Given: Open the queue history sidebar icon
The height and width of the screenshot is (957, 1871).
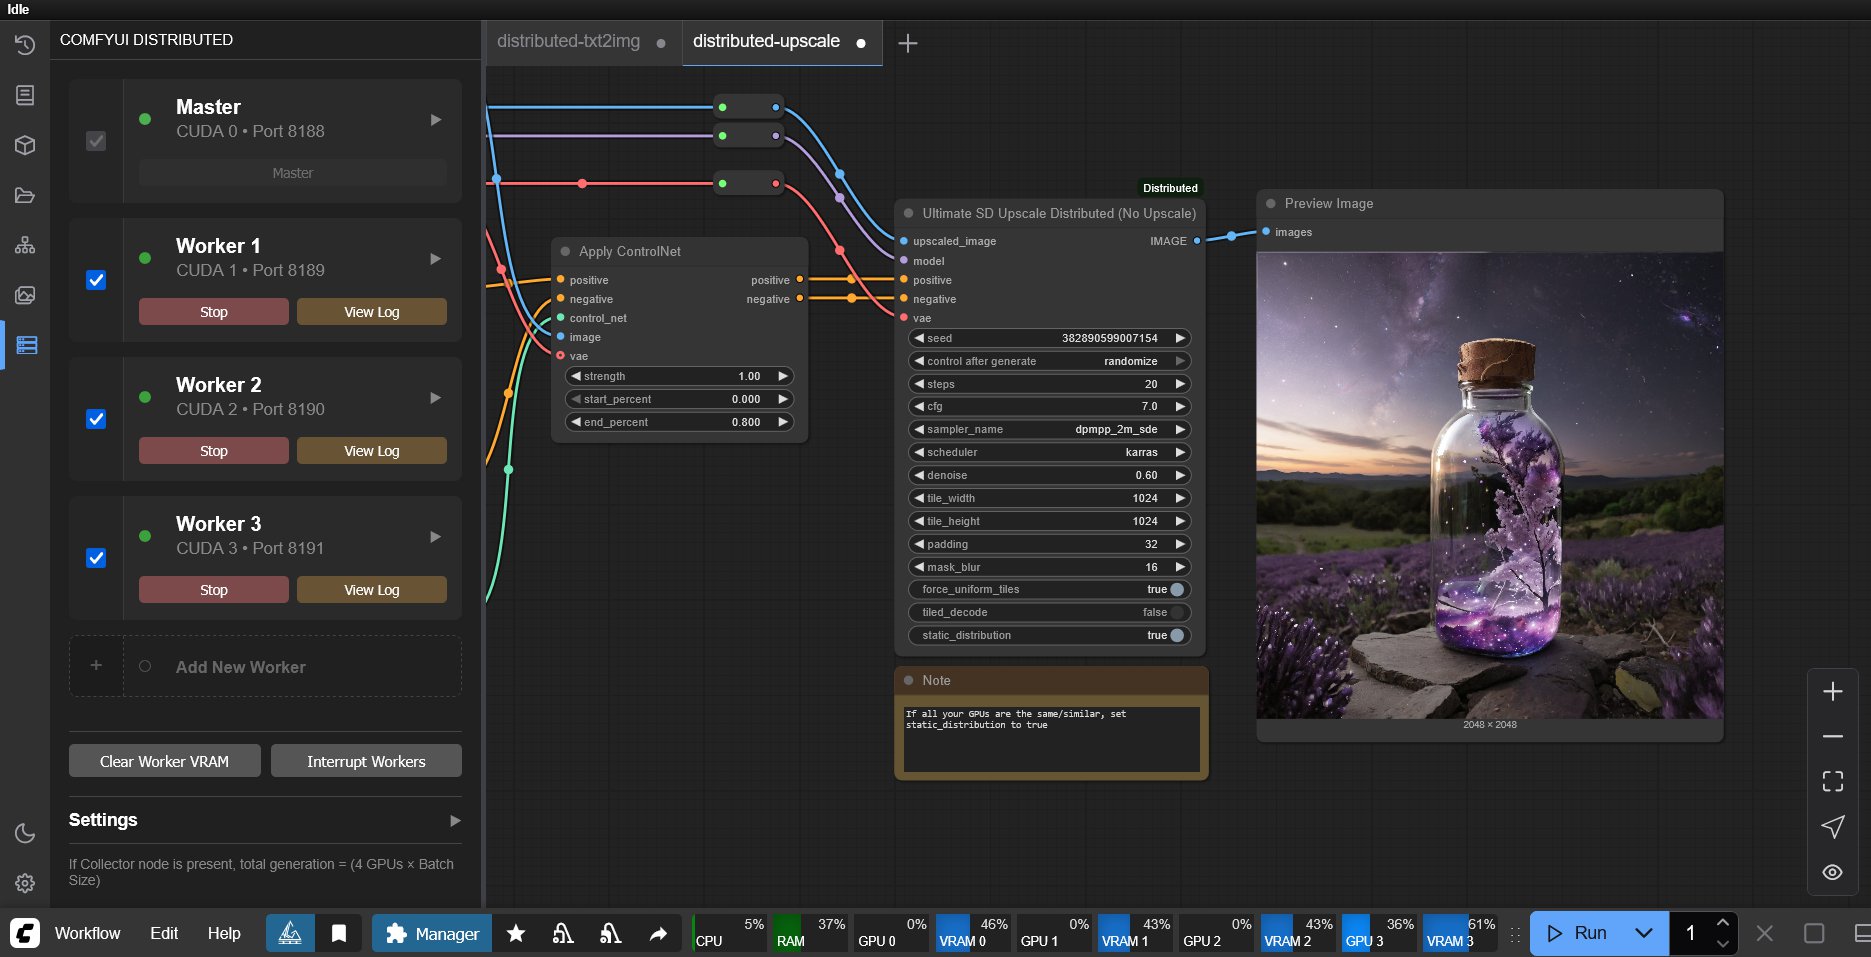Looking at the screenshot, I should pos(25,45).
